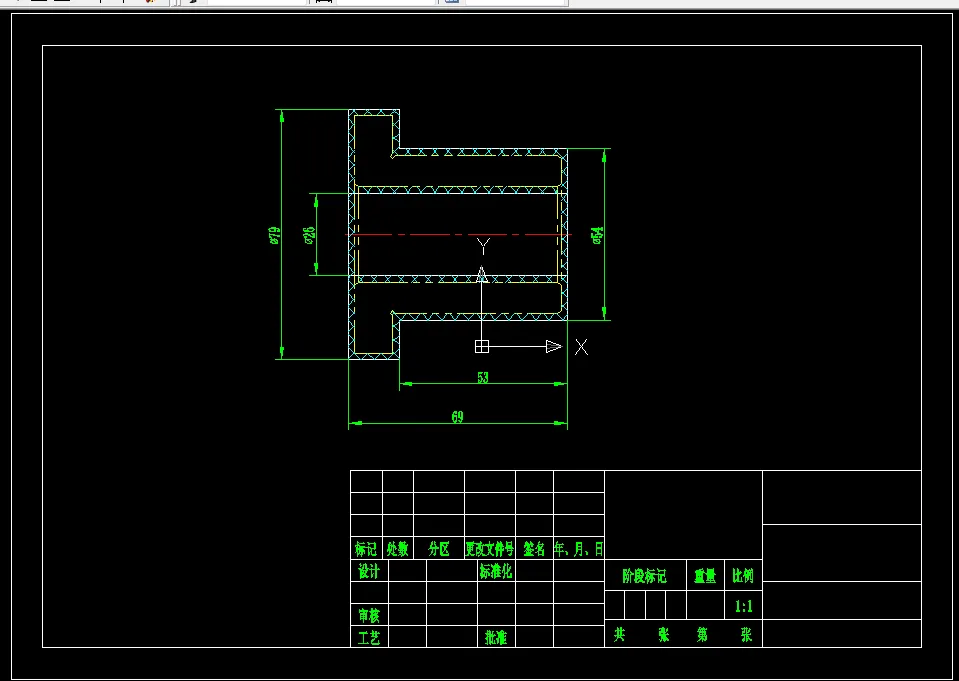Select the 设计 label in title block

click(369, 571)
